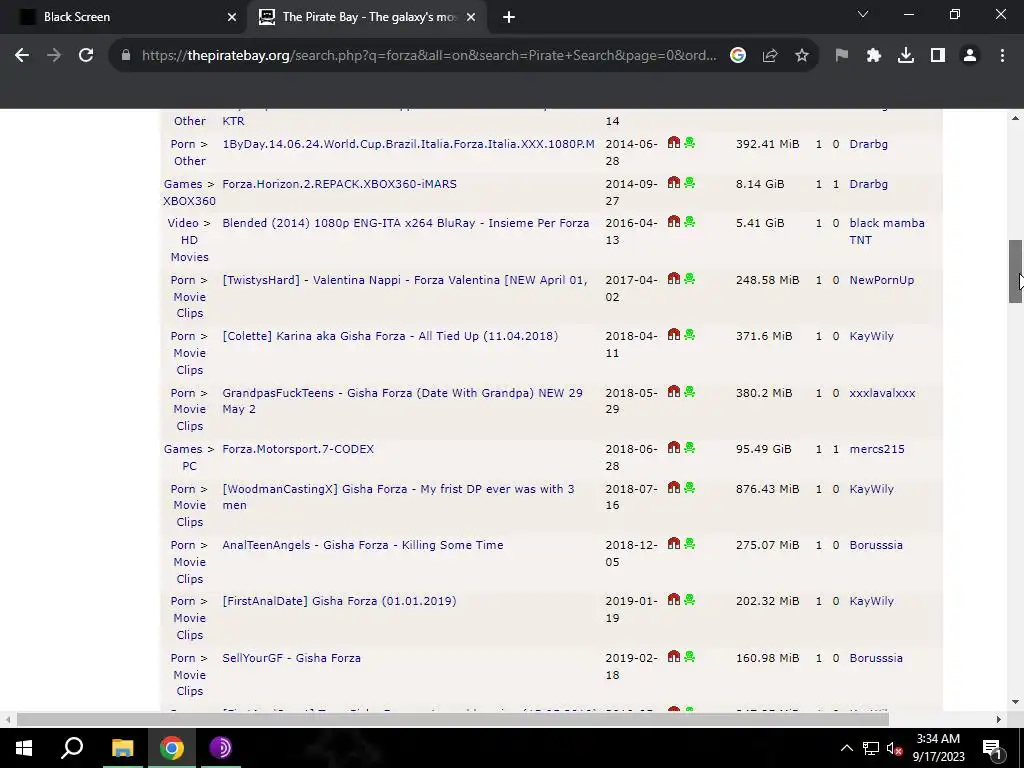
Task: Open the Blended (2014) 1080p torrent link
Action: pyautogui.click(x=406, y=223)
